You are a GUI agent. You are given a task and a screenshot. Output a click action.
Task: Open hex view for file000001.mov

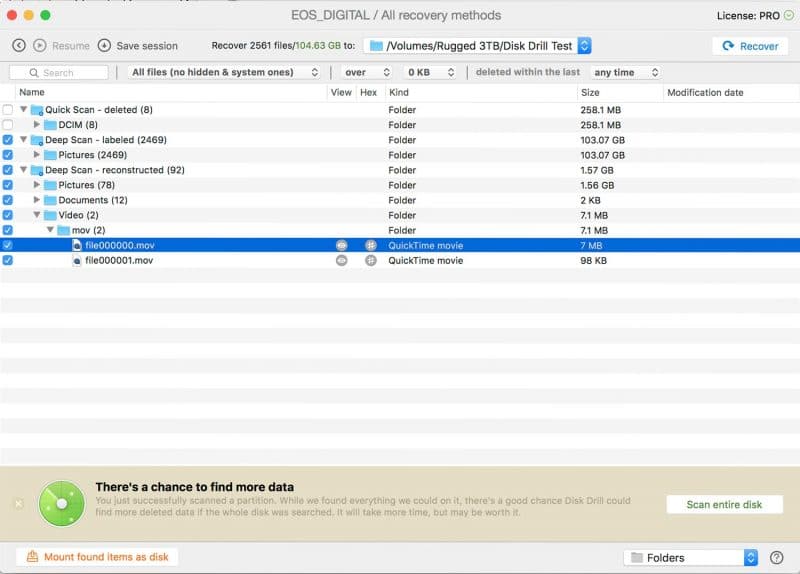point(371,260)
